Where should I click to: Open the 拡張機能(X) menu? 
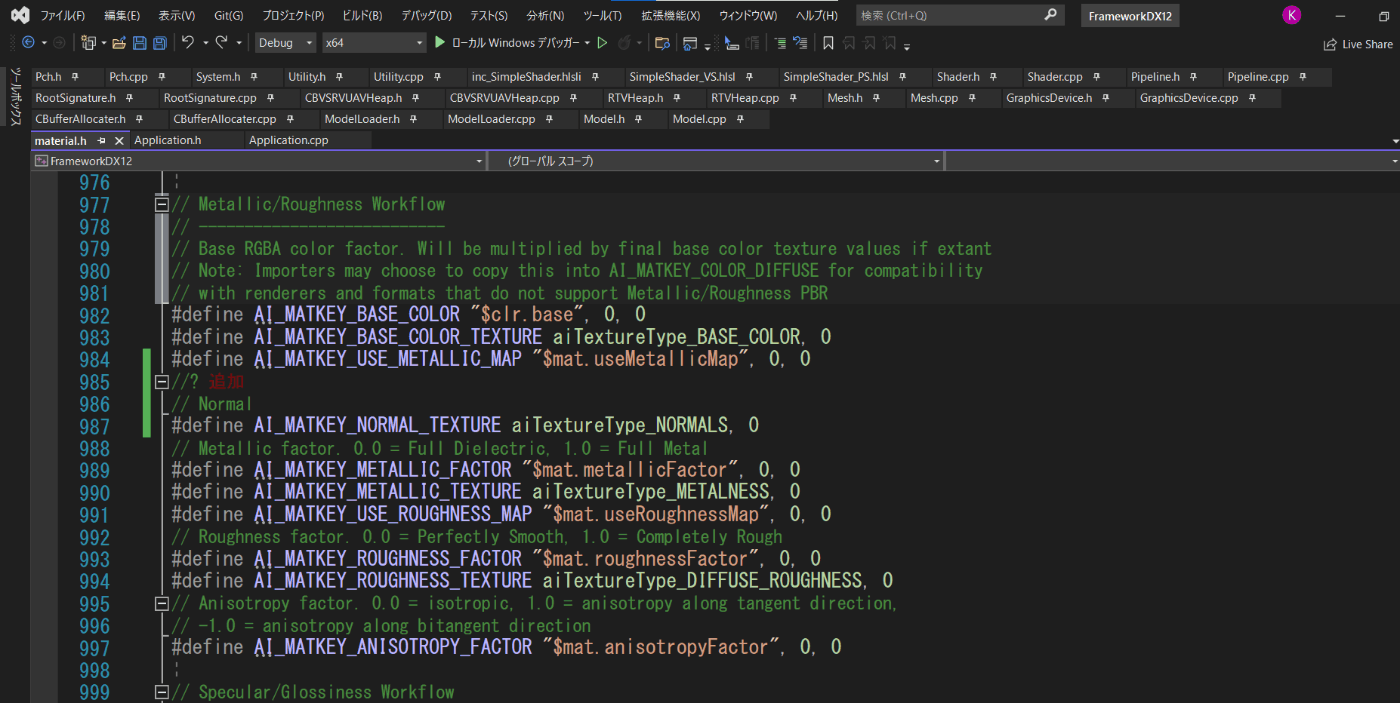[x=670, y=16]
